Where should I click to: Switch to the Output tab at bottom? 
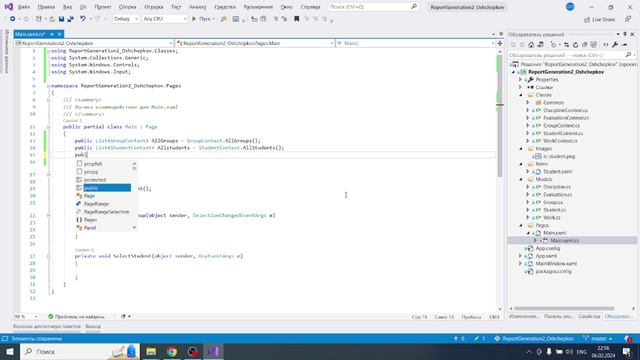(x=93, y=327)
